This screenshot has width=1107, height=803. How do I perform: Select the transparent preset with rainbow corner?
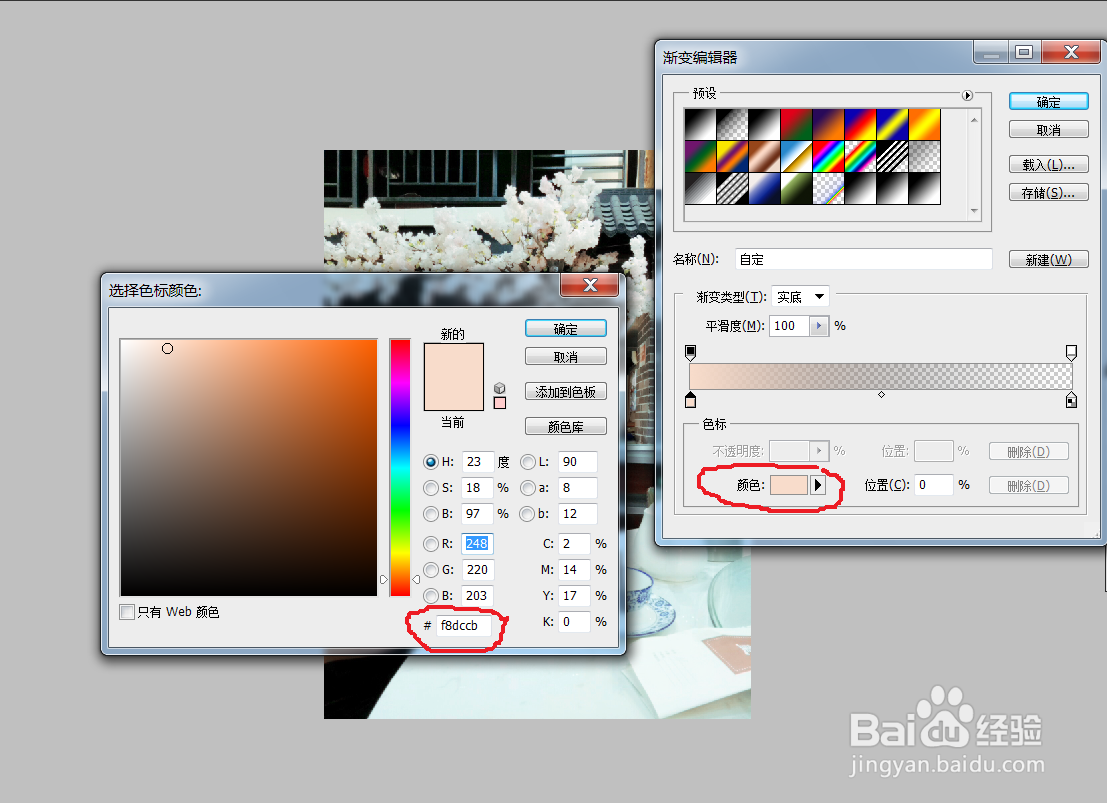828,188
